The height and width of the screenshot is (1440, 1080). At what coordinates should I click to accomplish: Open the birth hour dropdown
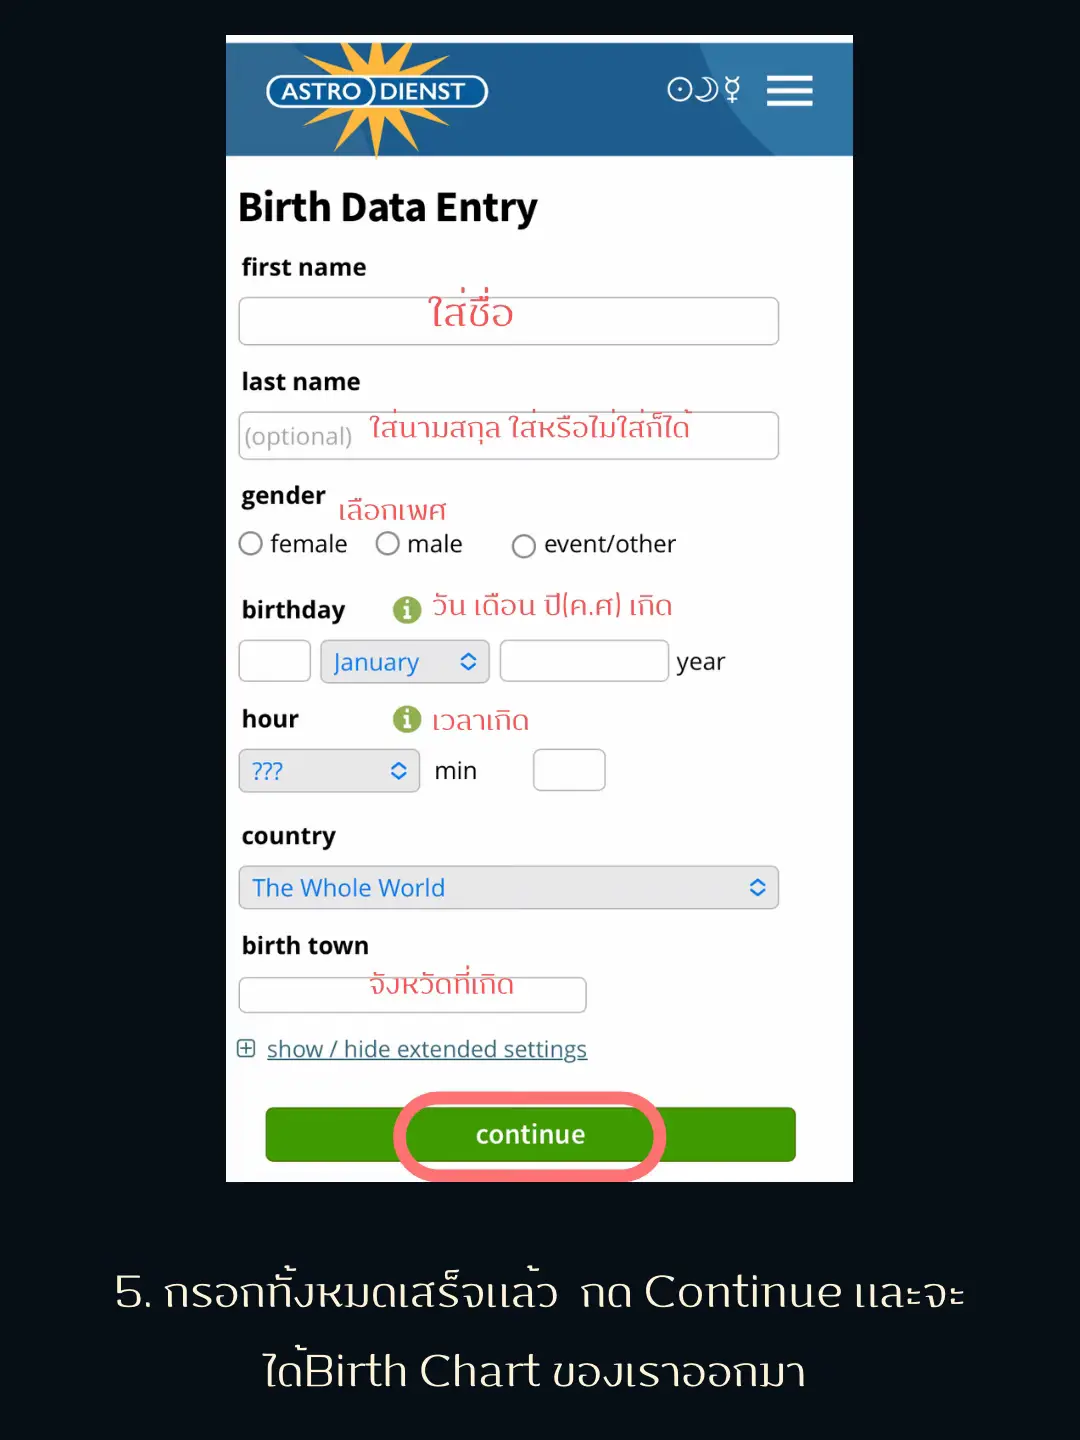(329, 771)
